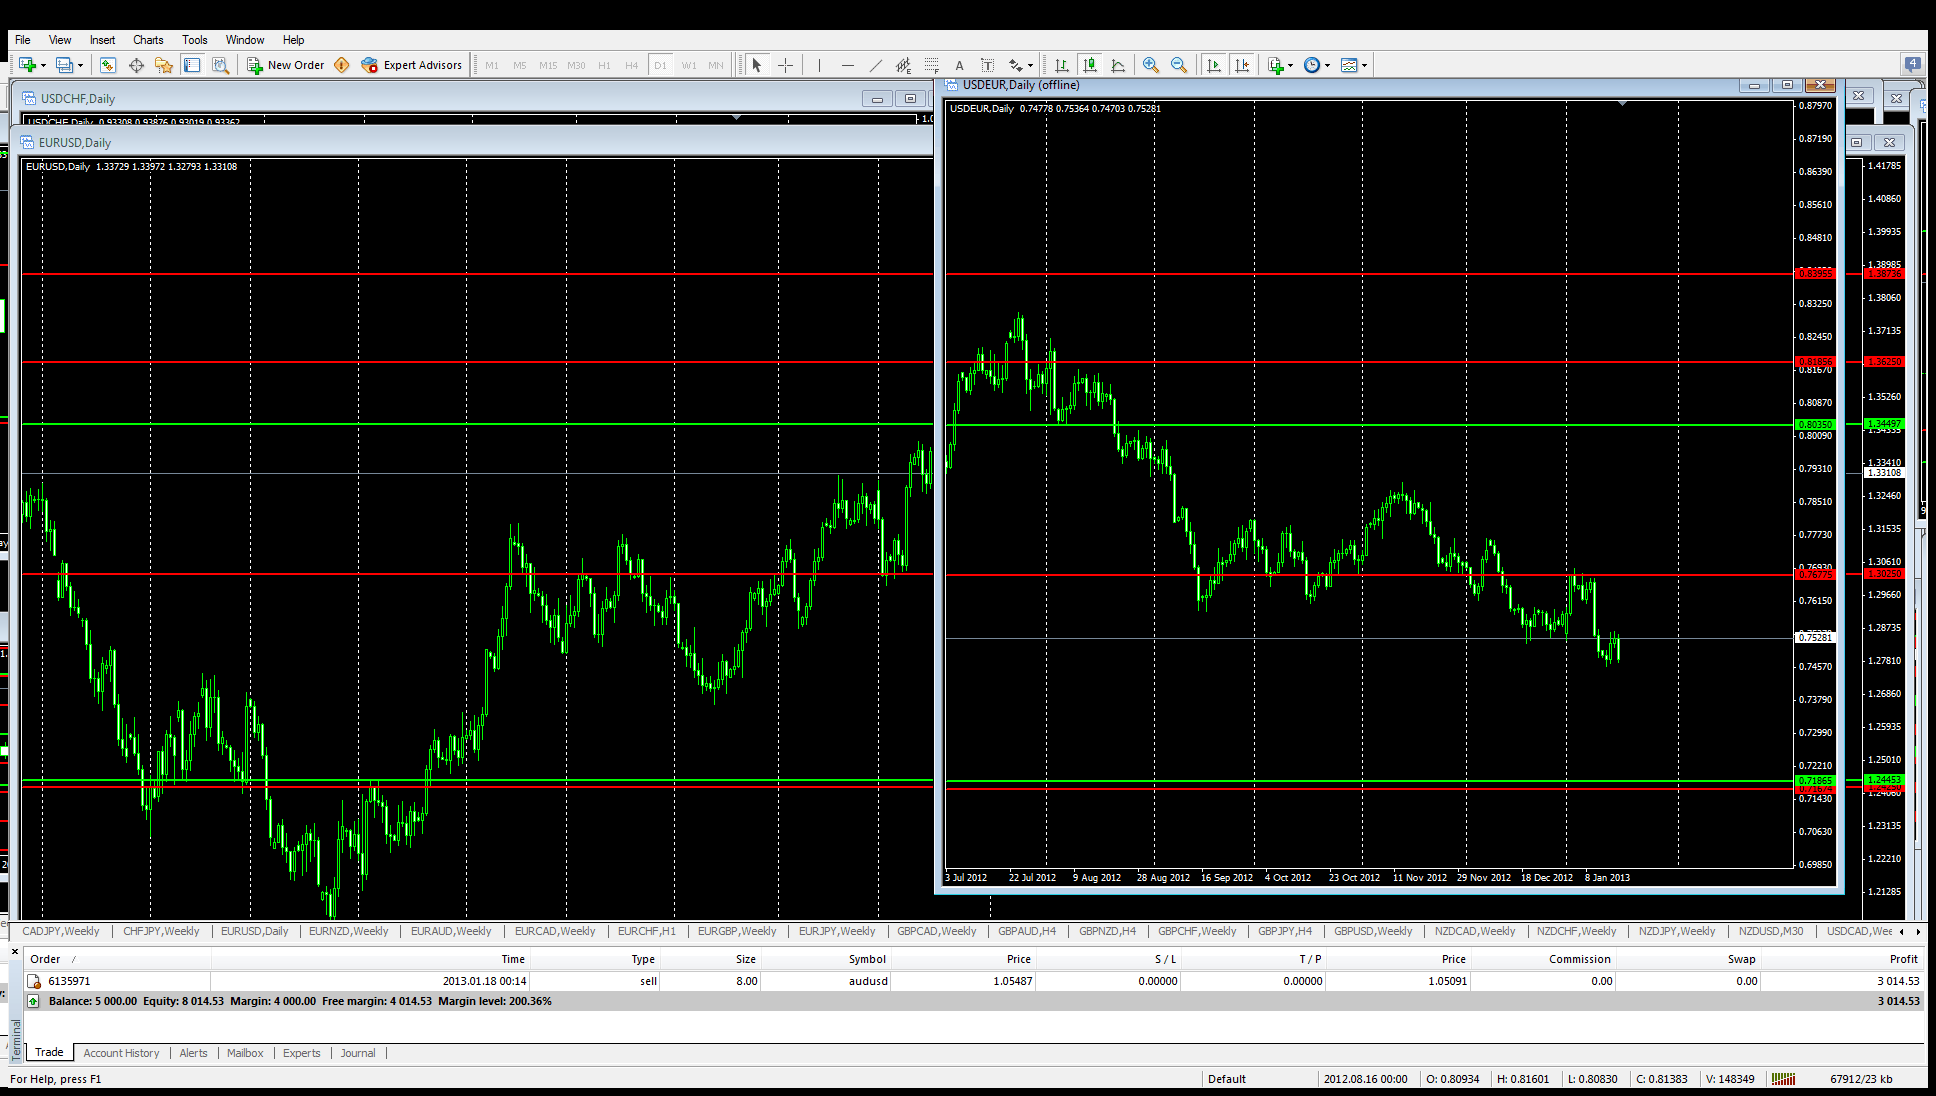Select the open order row 6135971
The image size is (1936, 1096).
coord(973,981)
